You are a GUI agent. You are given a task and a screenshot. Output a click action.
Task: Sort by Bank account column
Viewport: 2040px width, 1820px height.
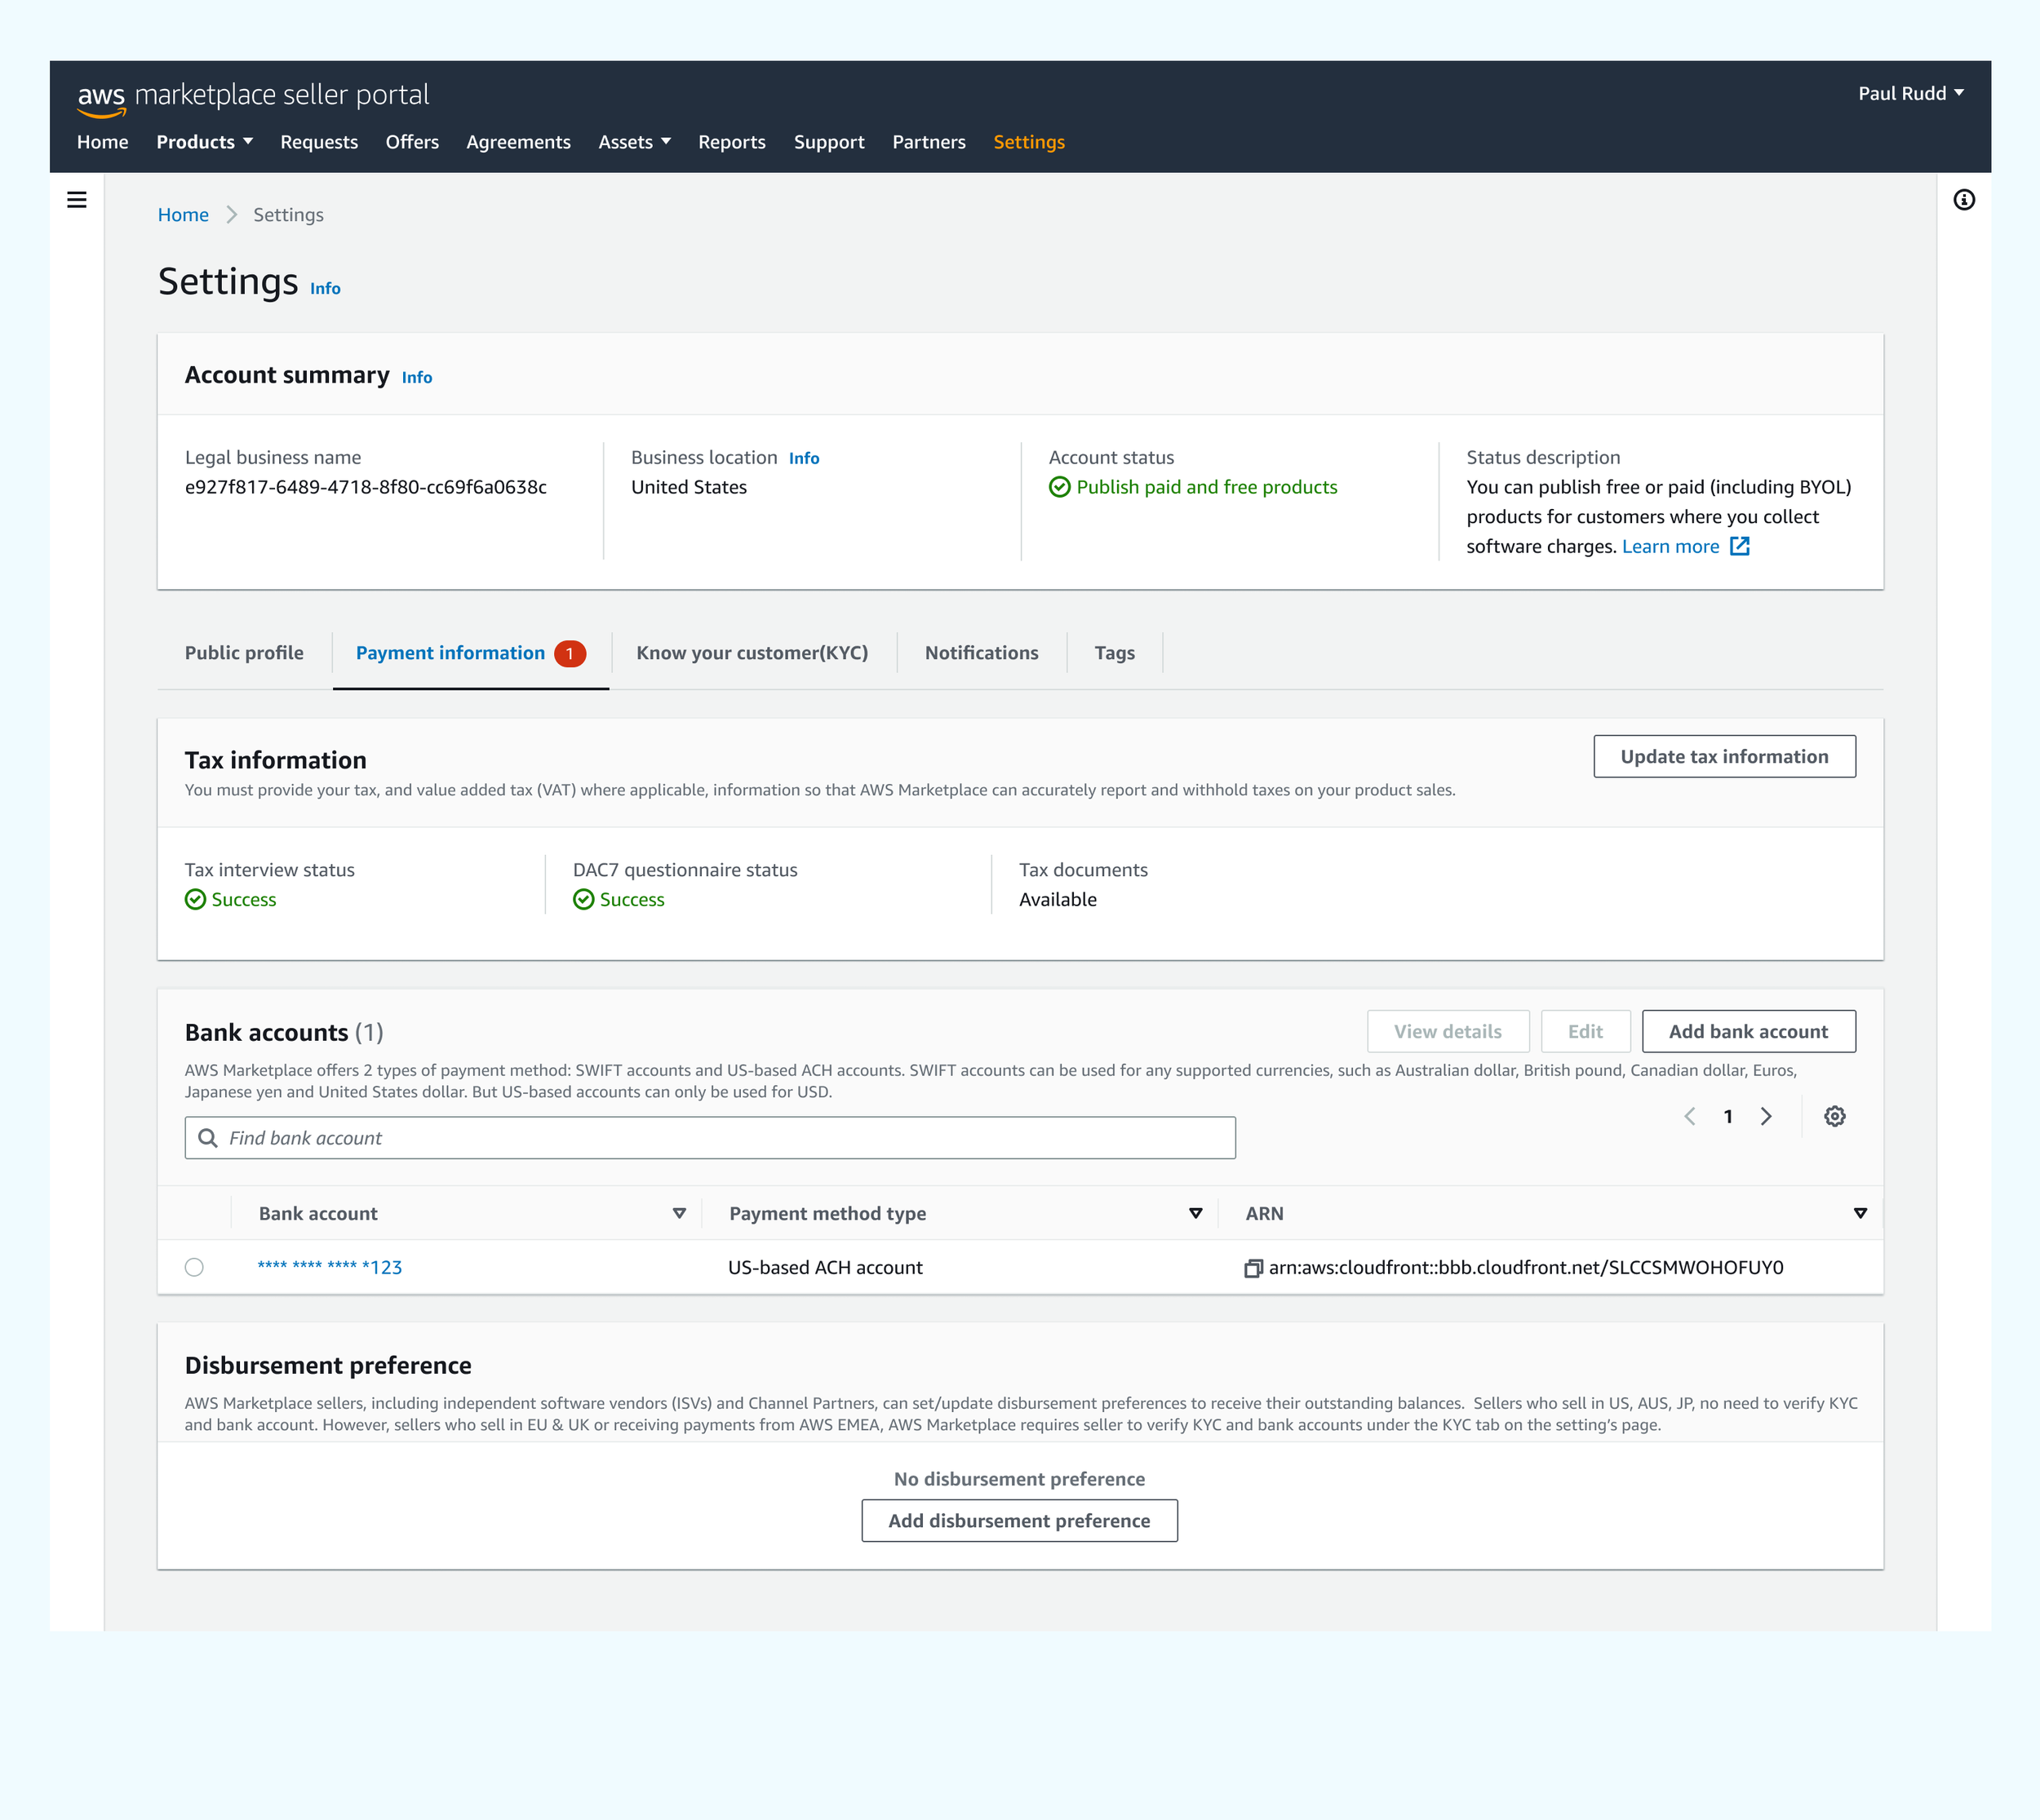(x=679, y=1213)
